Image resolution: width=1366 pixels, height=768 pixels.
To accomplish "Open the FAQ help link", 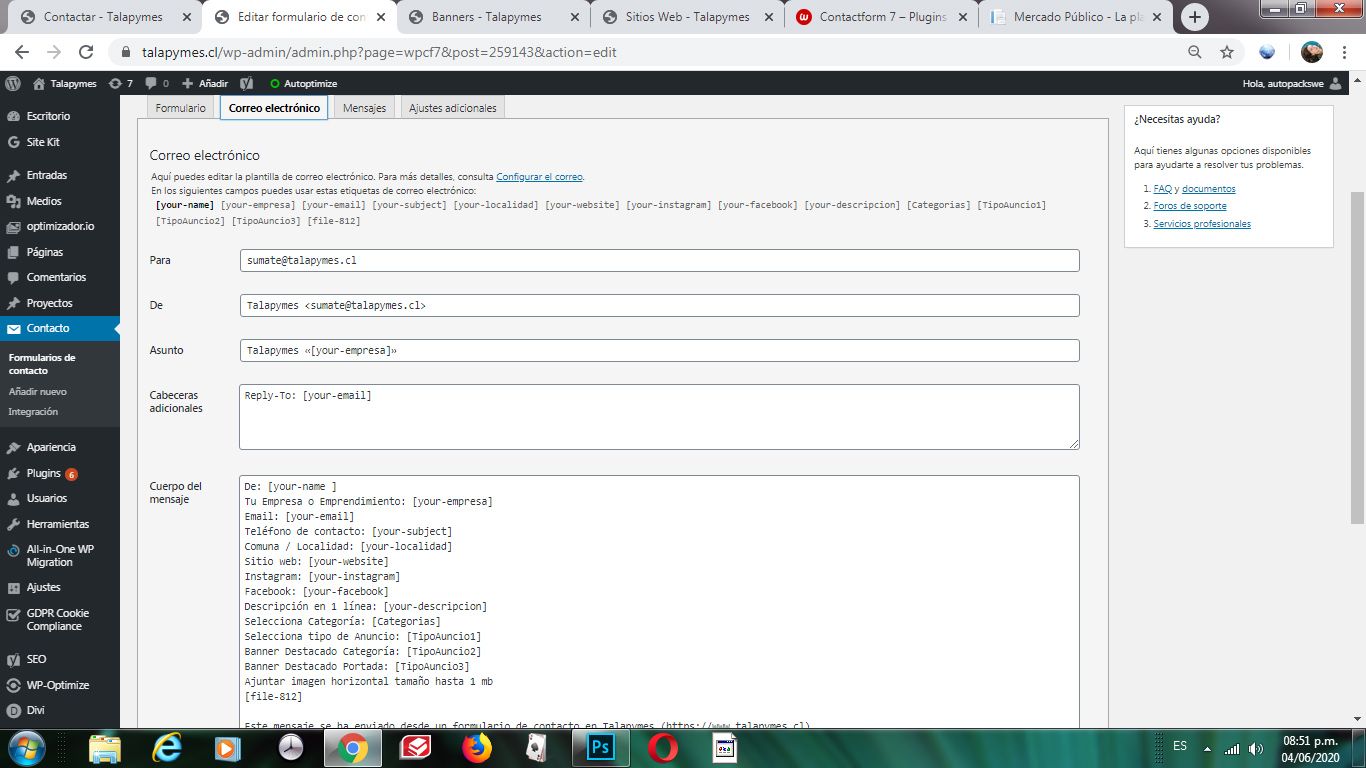I will (x=1162, y=189).
